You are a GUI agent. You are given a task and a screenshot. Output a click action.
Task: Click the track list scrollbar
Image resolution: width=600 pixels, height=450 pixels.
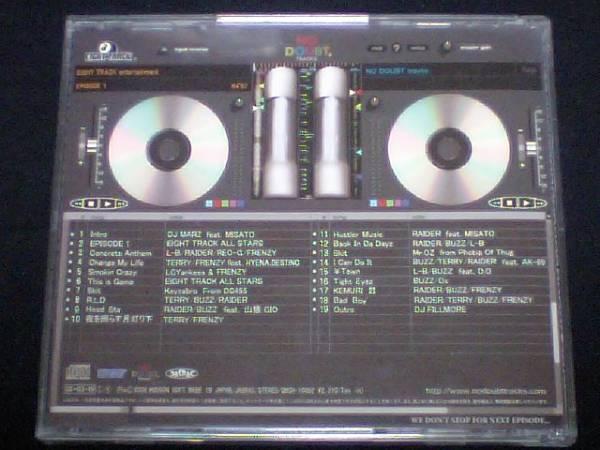(x=554, y=333)
